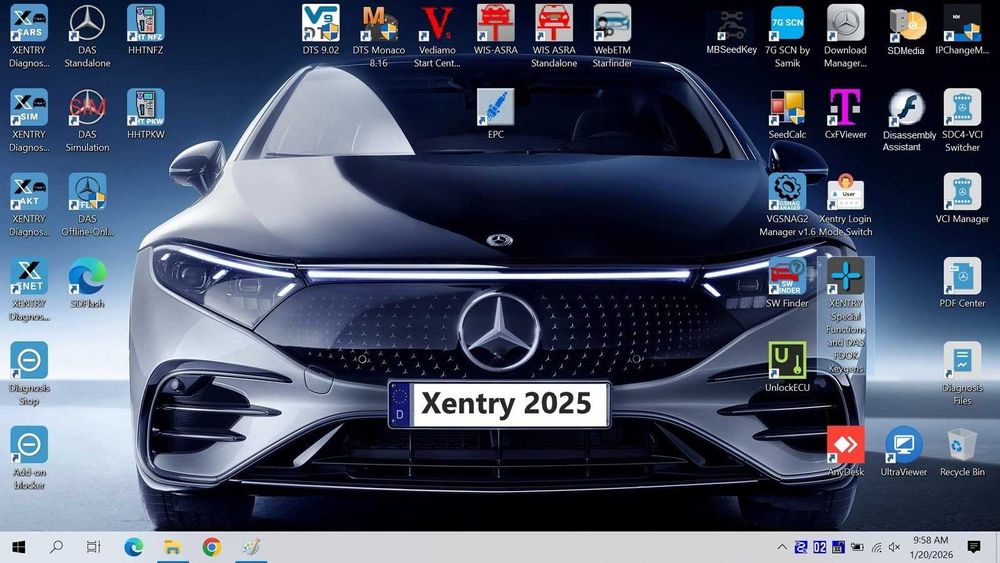Open PDF Center shortcut

pyautogui.click(x=962, y=276)
